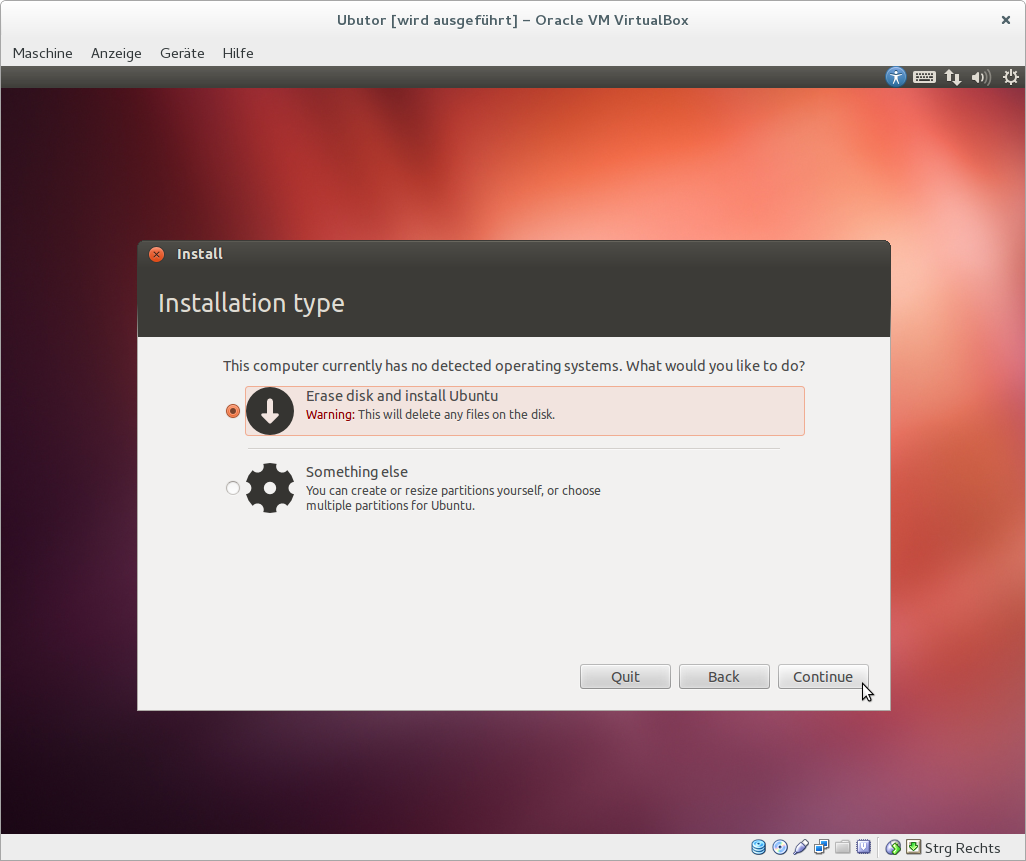
Task: Open the Anzeige menu
Action: (116, 53)
